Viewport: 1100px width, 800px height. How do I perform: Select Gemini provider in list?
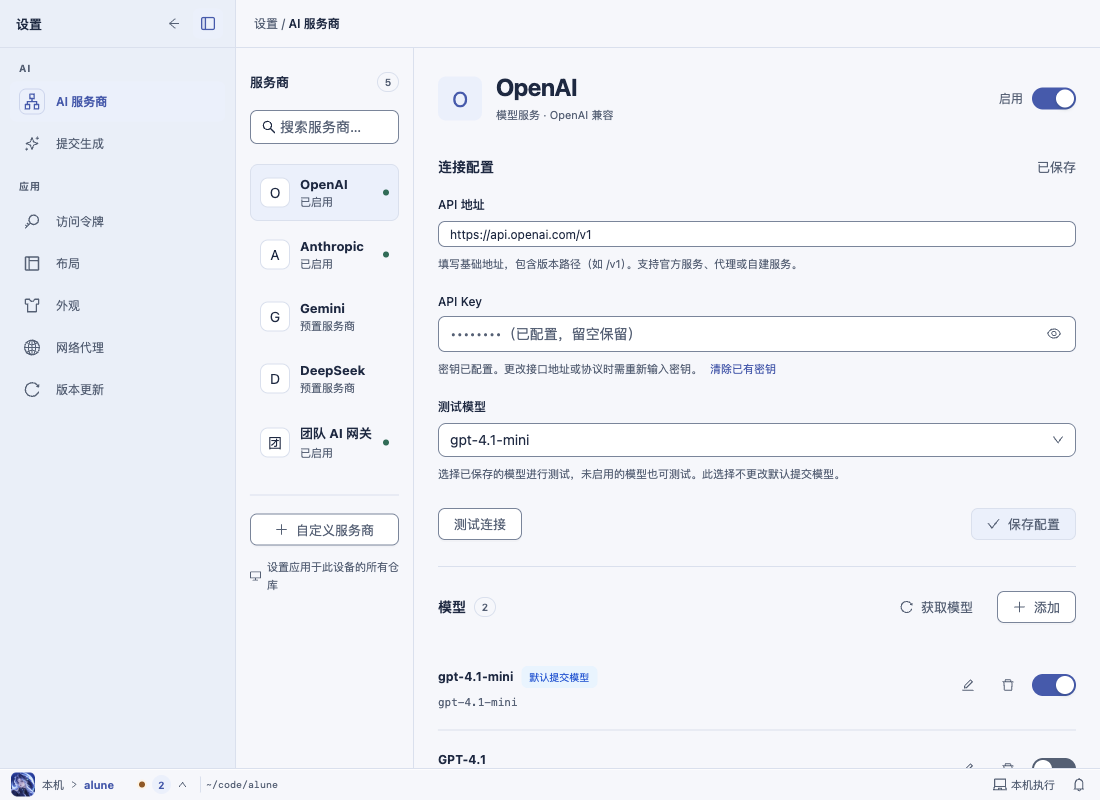pos(324,316)
